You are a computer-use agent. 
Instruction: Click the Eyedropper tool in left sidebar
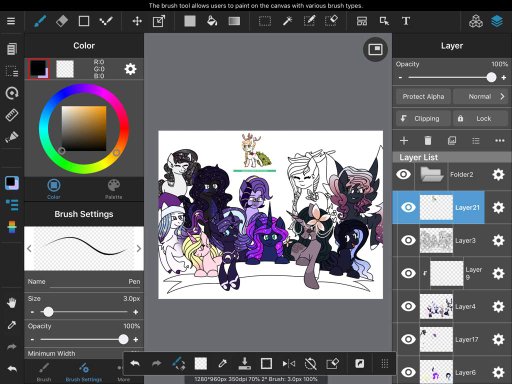(x=12, y=325)
